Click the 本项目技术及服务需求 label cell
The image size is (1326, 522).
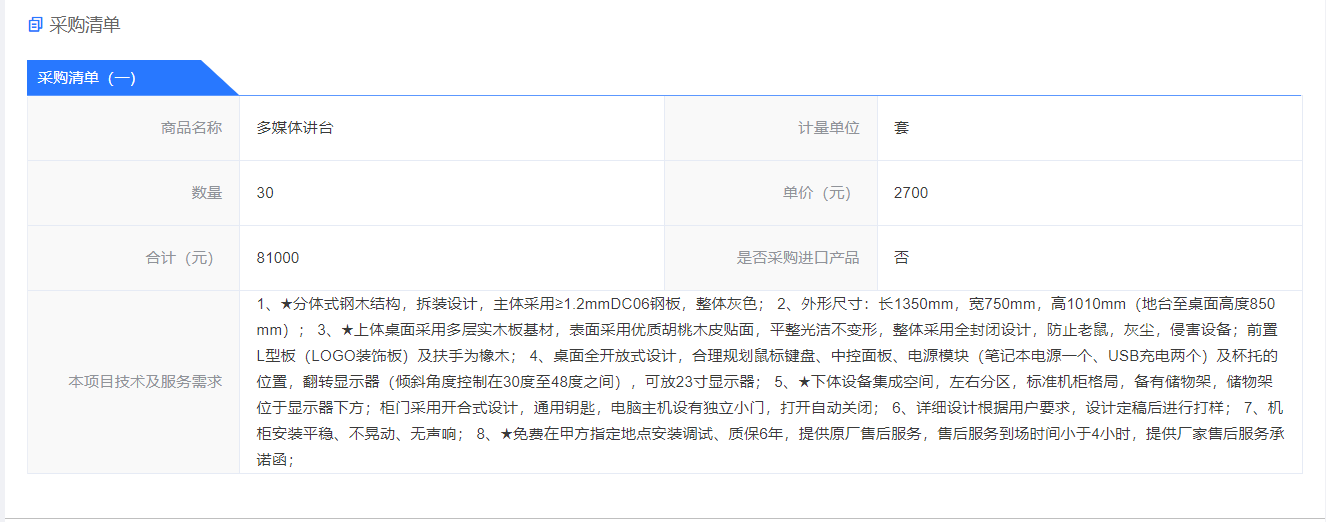(145, 381)
